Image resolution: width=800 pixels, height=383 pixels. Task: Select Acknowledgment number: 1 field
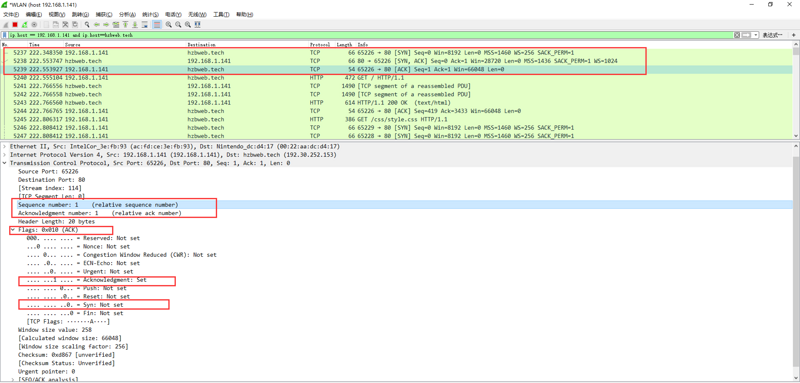point(99,213)
